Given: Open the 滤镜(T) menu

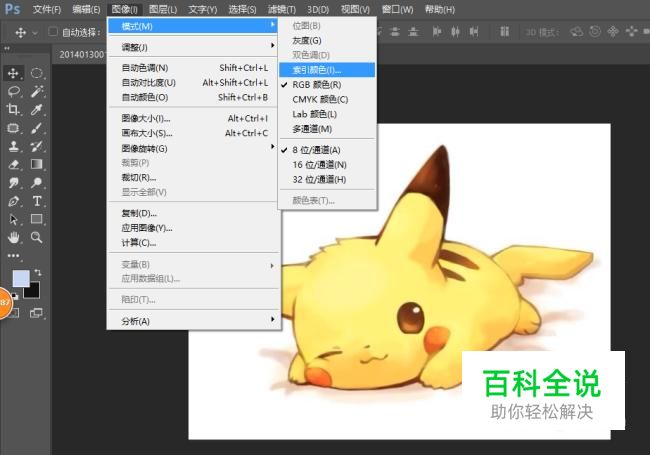Looking at the screenshot, I should [282, 9].
